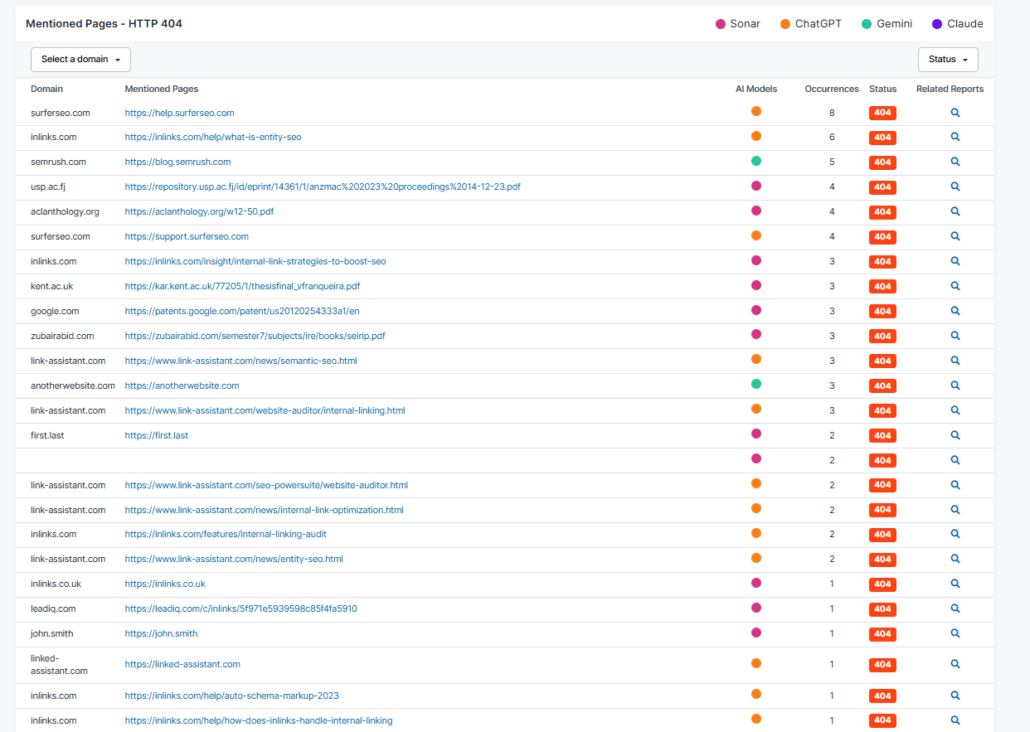
Task: Sort by Status column header
Action: pos(883,89)
